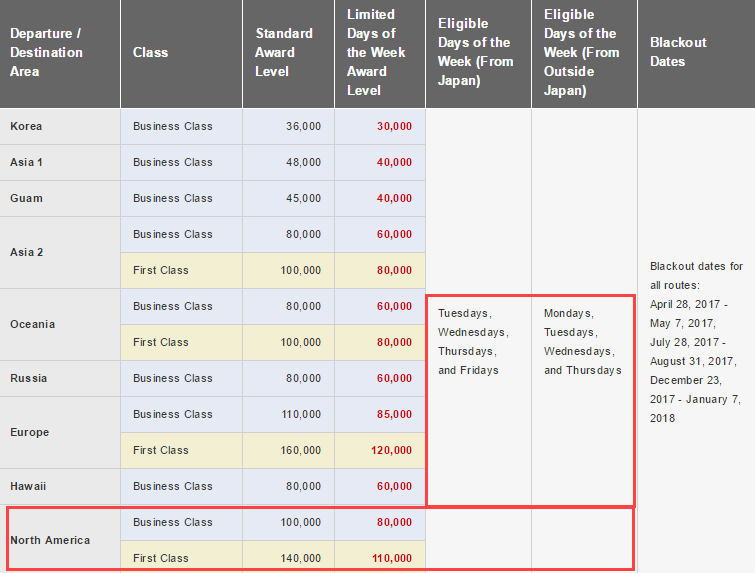Select the Europe area cell
Image resolution: width=755 pixels, height=573 pixels.
[60, 432]
